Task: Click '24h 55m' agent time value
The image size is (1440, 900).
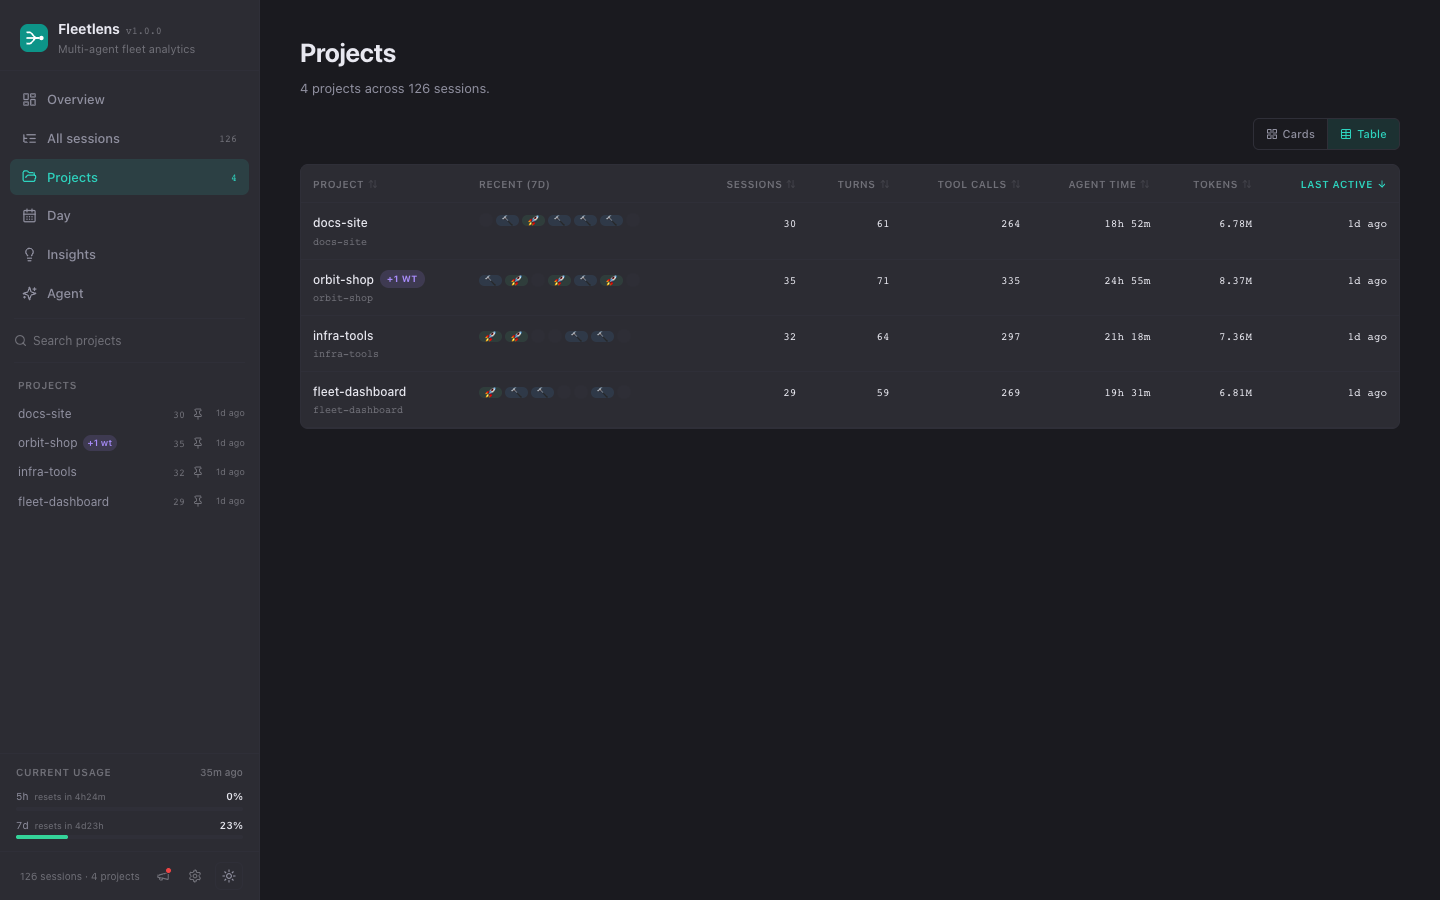Action: click(1127, 281)
